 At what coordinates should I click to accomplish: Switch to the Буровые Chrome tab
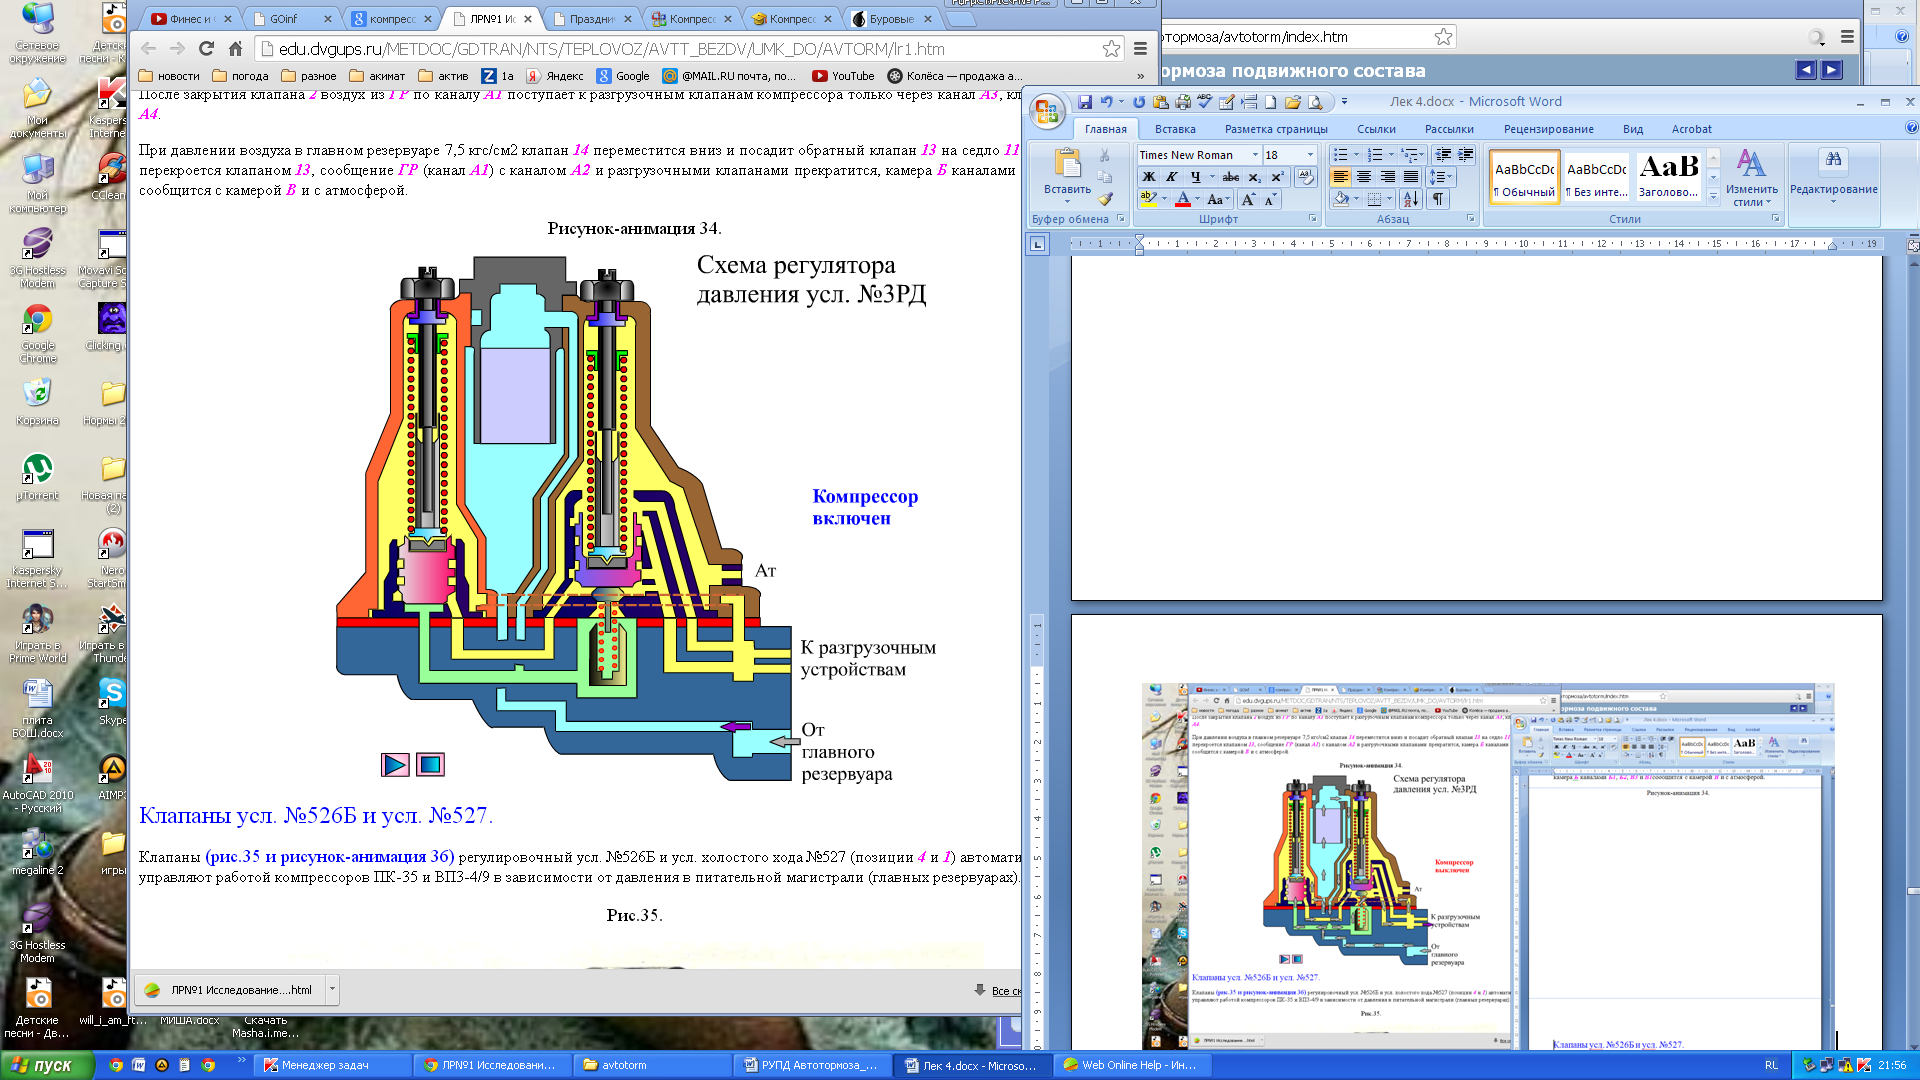(891, 19)
